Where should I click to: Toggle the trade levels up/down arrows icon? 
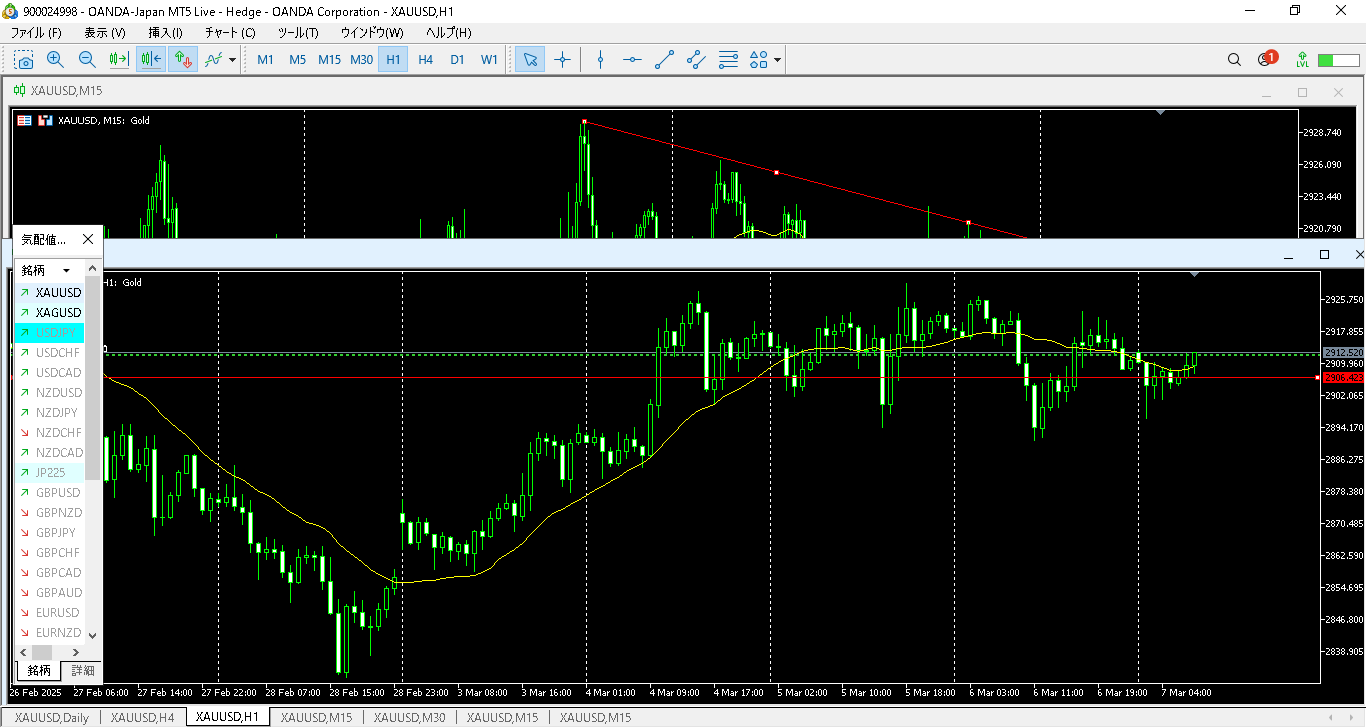coord(183,59)
